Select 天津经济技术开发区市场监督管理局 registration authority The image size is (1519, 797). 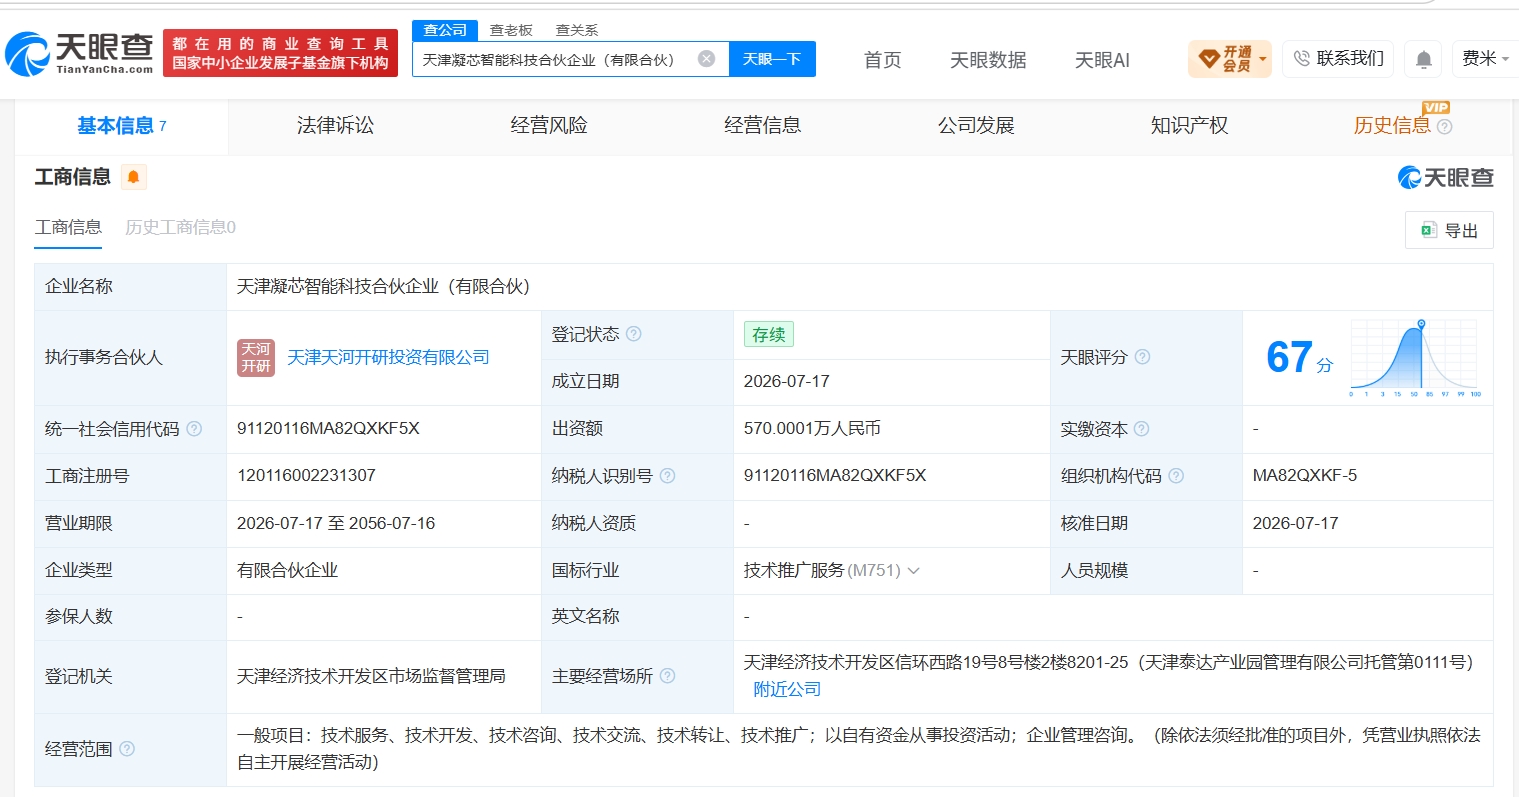[x=371, y=677]
